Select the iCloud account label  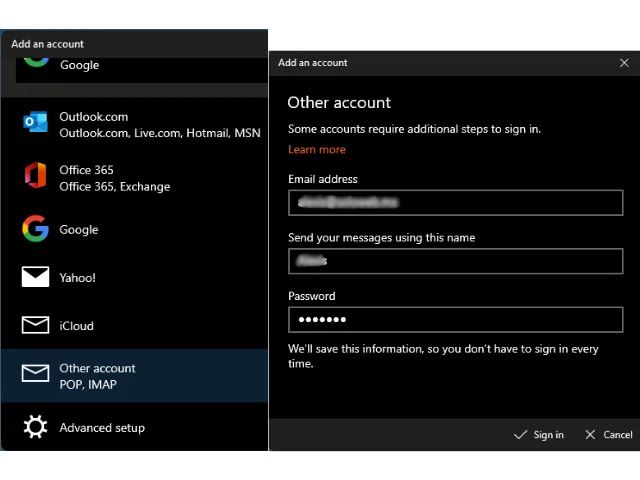tap(76, 326)
